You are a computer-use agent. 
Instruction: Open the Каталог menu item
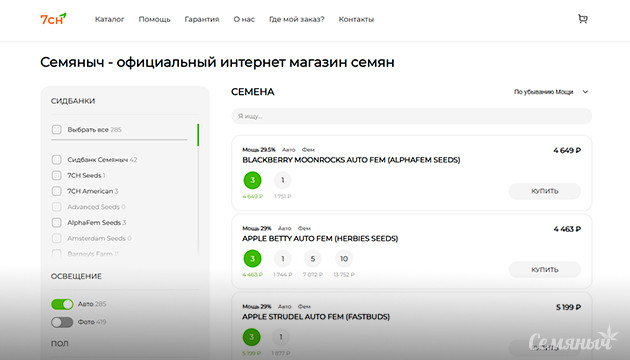pos(109,19)
